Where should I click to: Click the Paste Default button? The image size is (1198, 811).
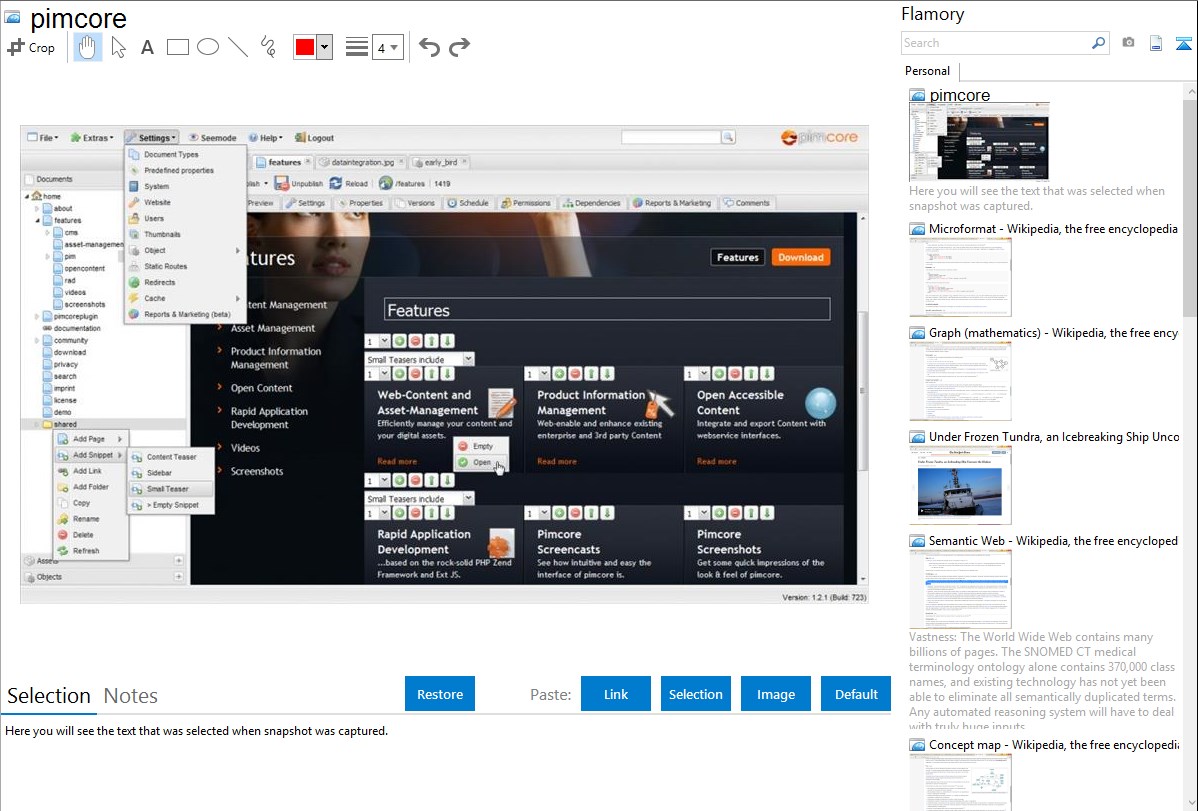(856, 693)
